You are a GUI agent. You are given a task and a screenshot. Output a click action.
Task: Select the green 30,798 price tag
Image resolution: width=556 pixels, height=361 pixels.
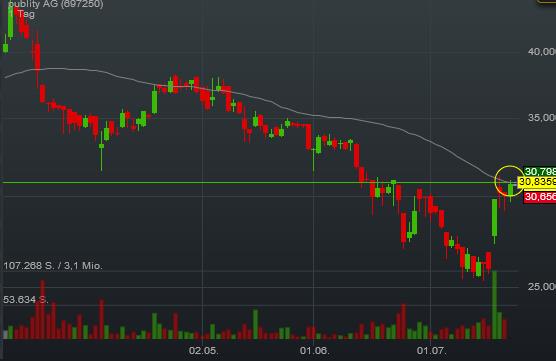(540, 172)
